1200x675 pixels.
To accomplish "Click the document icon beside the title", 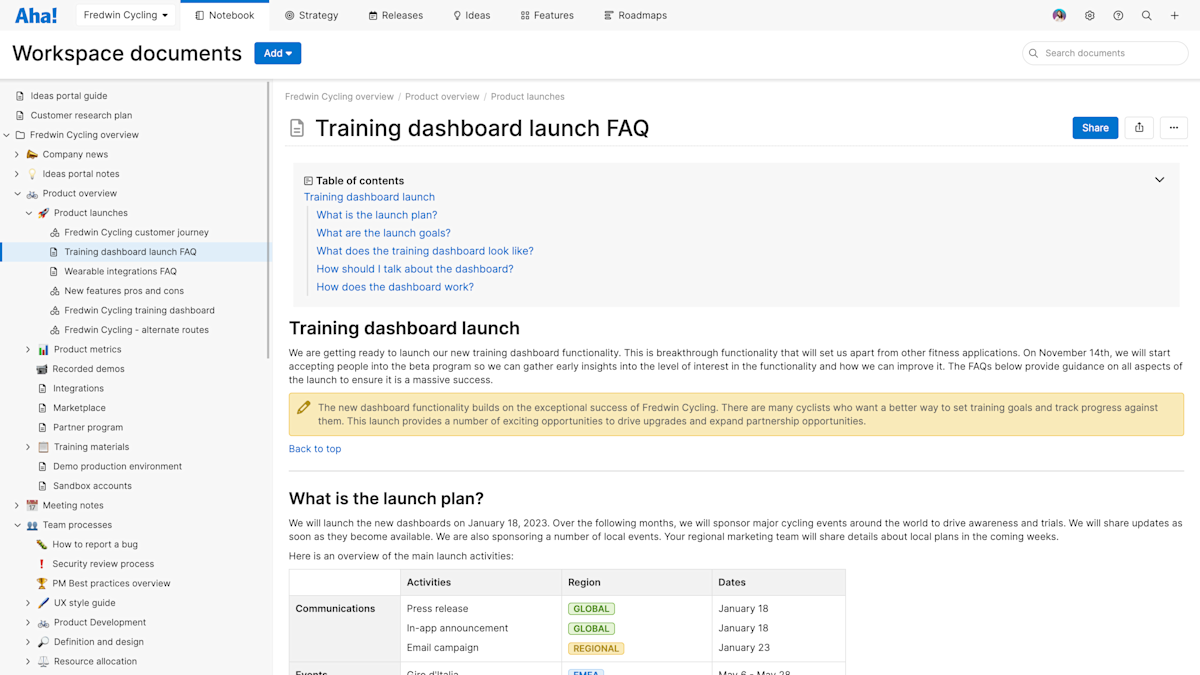I will click(x=297, y=128).
